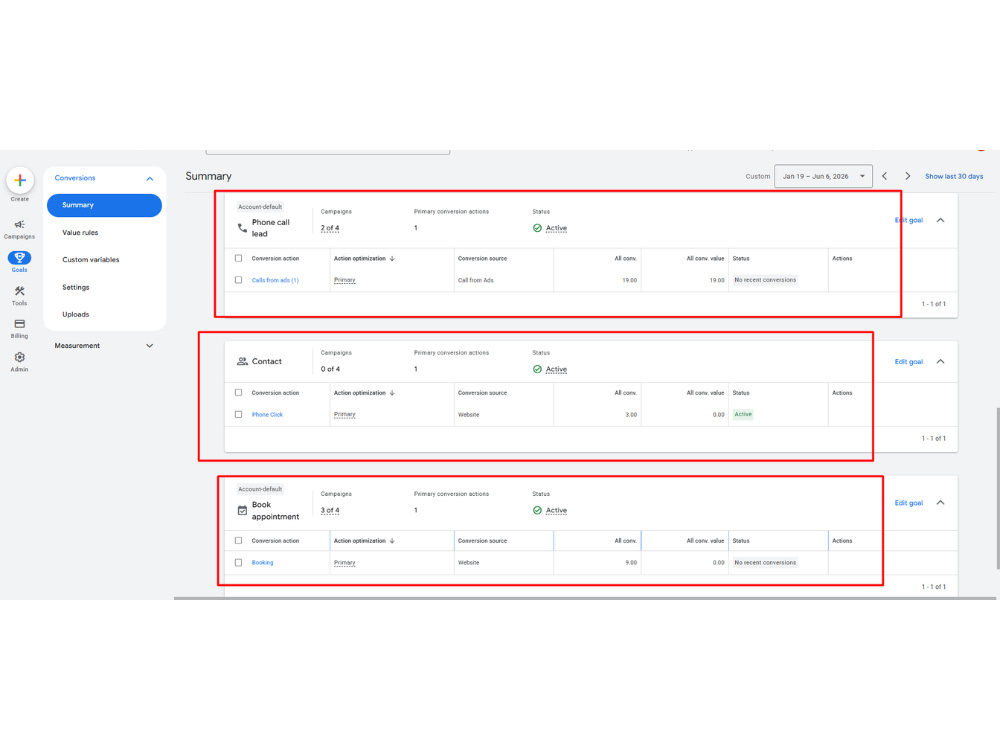Click Primary in Calls from ads row

(x=344, y=280)
